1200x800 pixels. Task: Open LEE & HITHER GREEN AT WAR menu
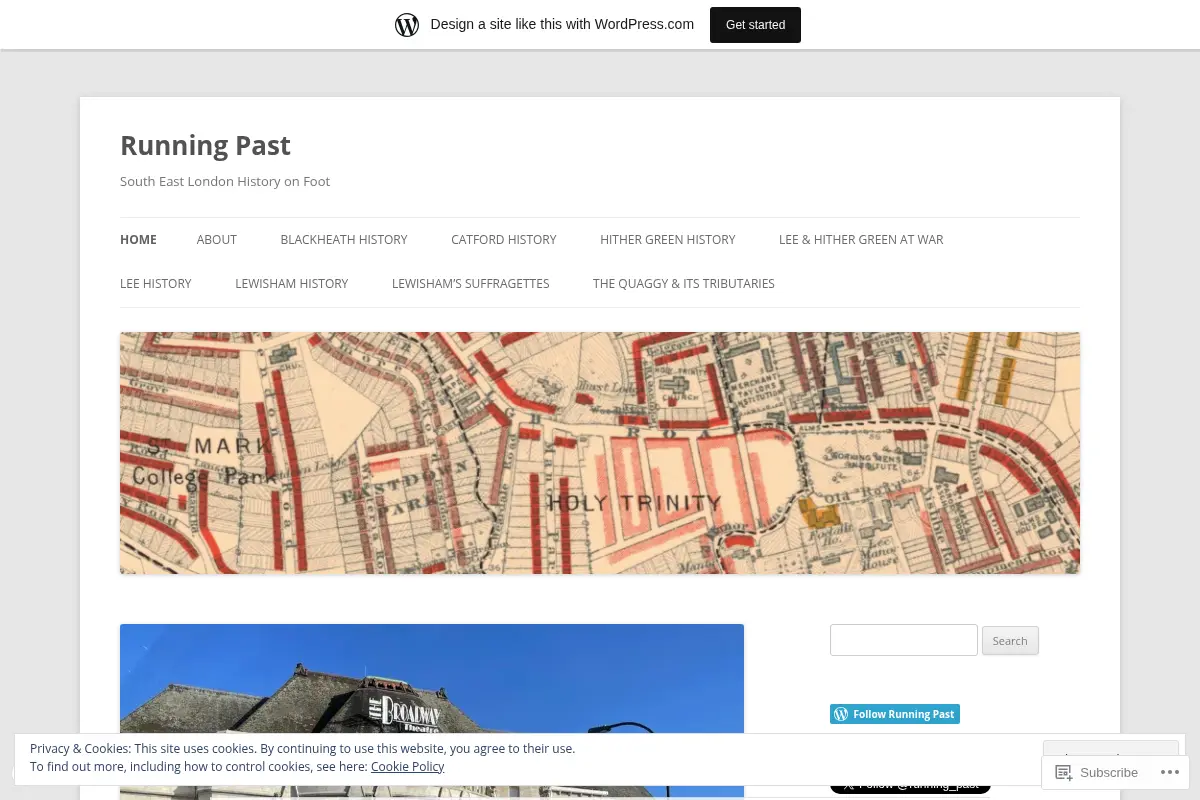[861, 240]
